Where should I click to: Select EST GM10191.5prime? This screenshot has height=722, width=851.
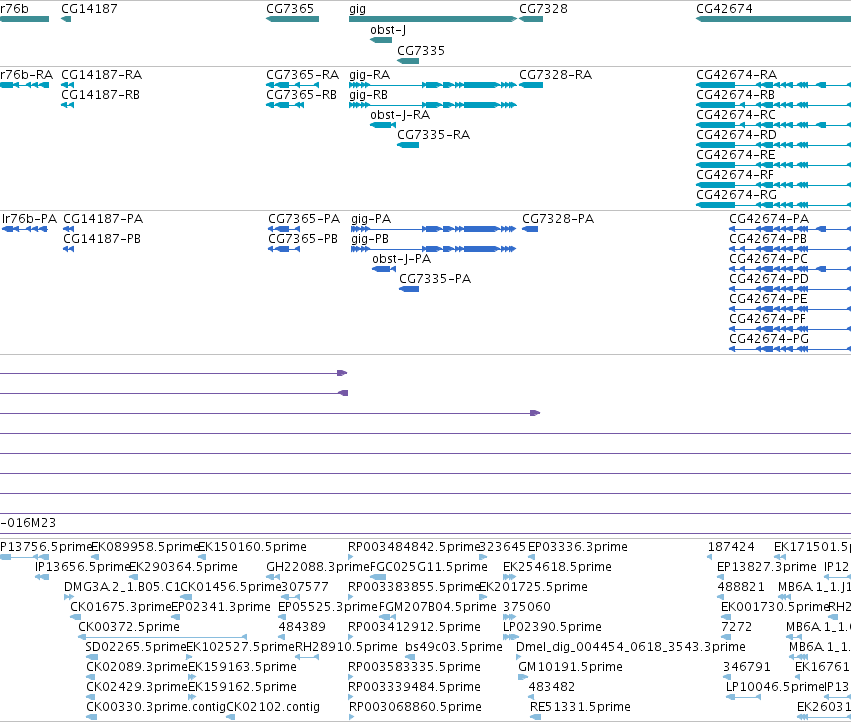[x=570, y=667]
